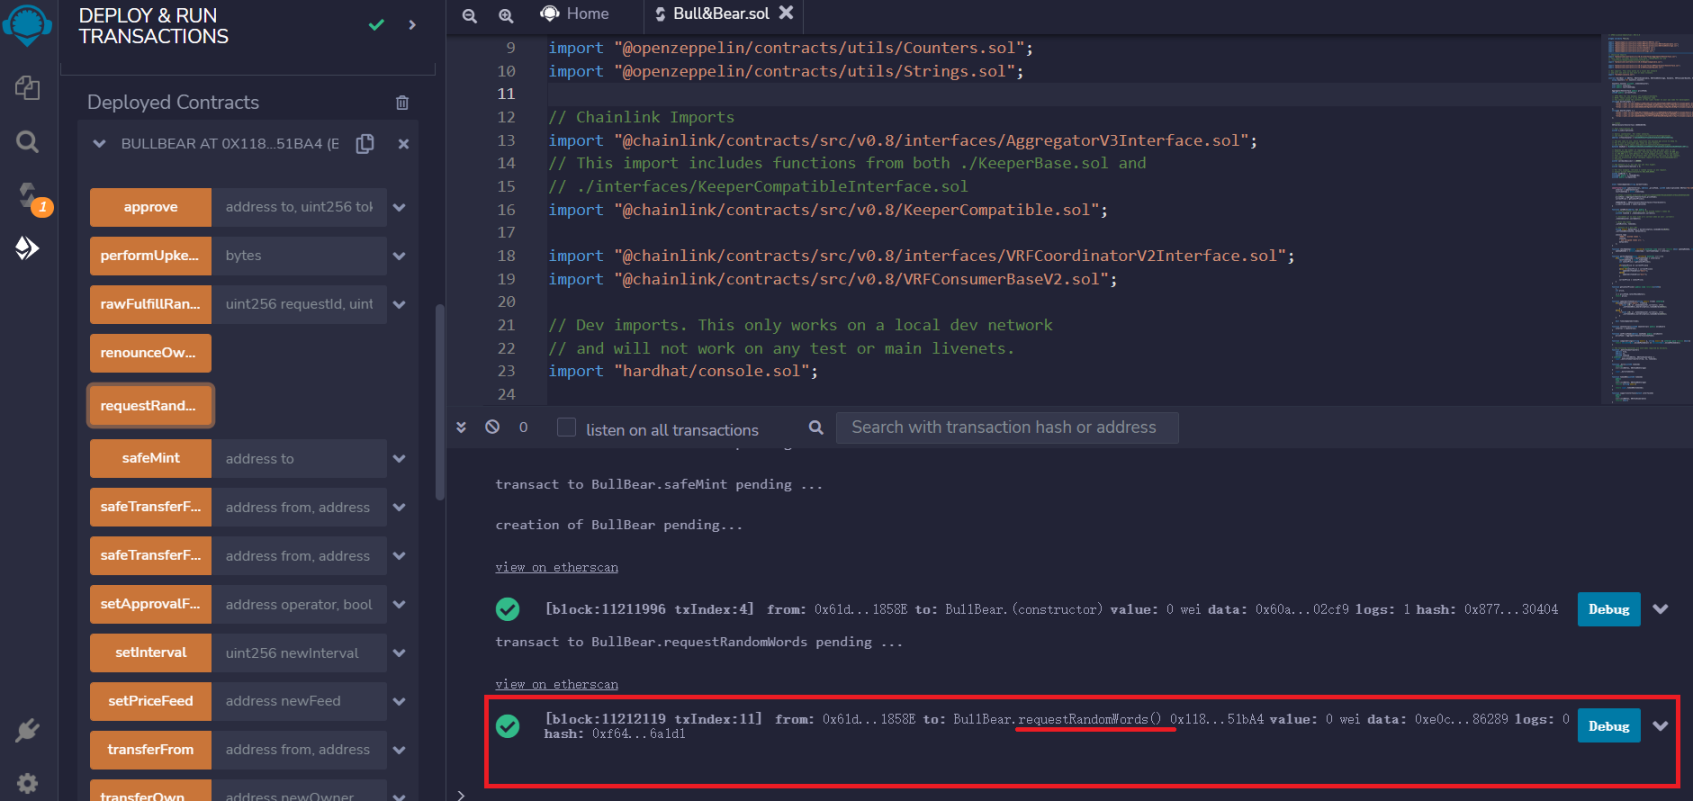
Task: Focus the transaction hash search field
Action: tap(1006, 428)
